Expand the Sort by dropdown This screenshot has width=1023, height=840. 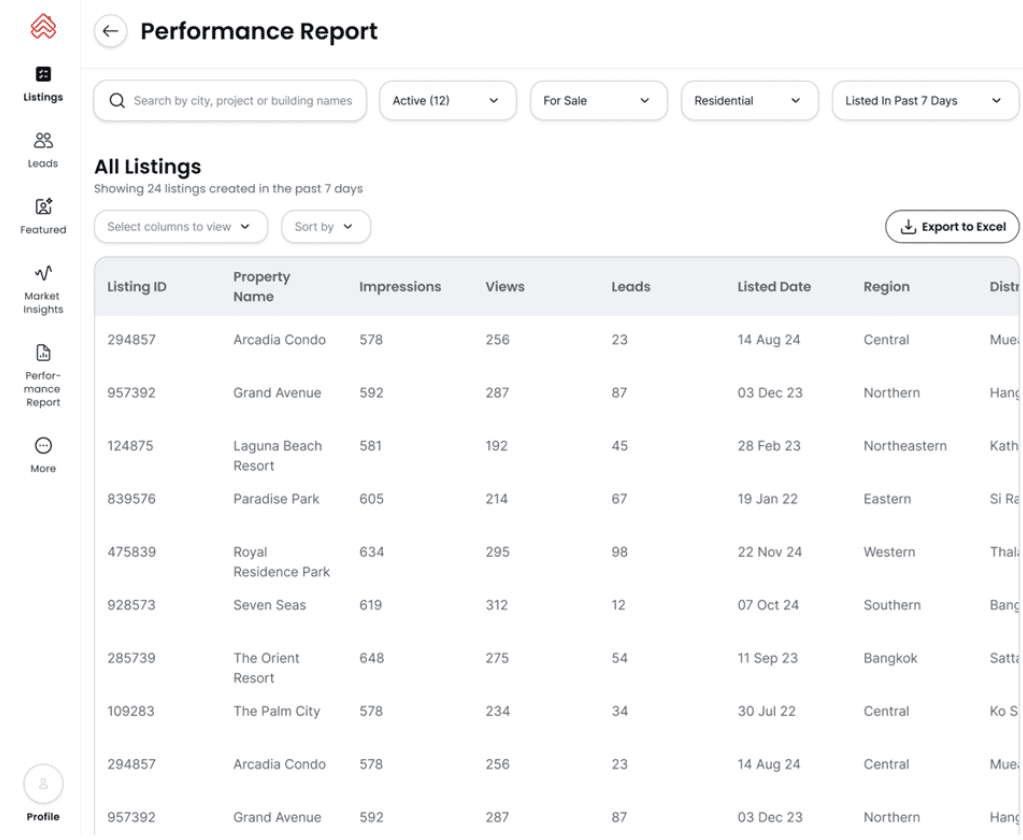(325, 227)
